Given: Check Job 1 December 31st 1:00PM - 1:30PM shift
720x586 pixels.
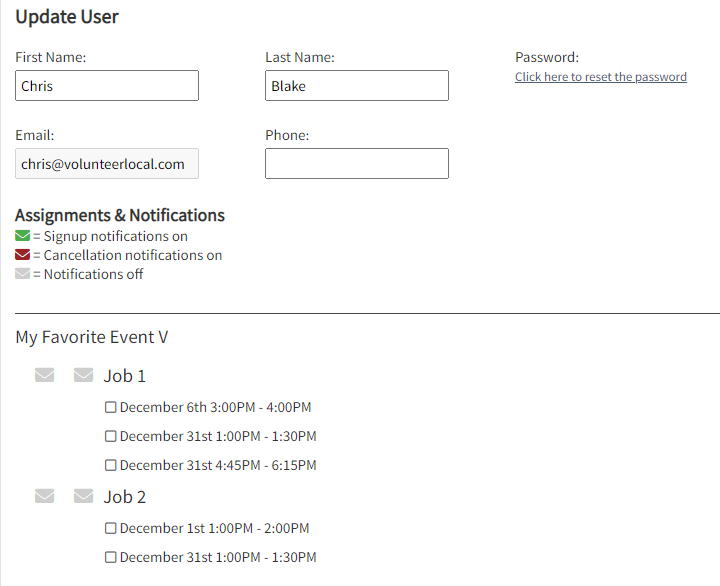Looking at the screenshot, I should pyautogui.click(x=110, y=436).
